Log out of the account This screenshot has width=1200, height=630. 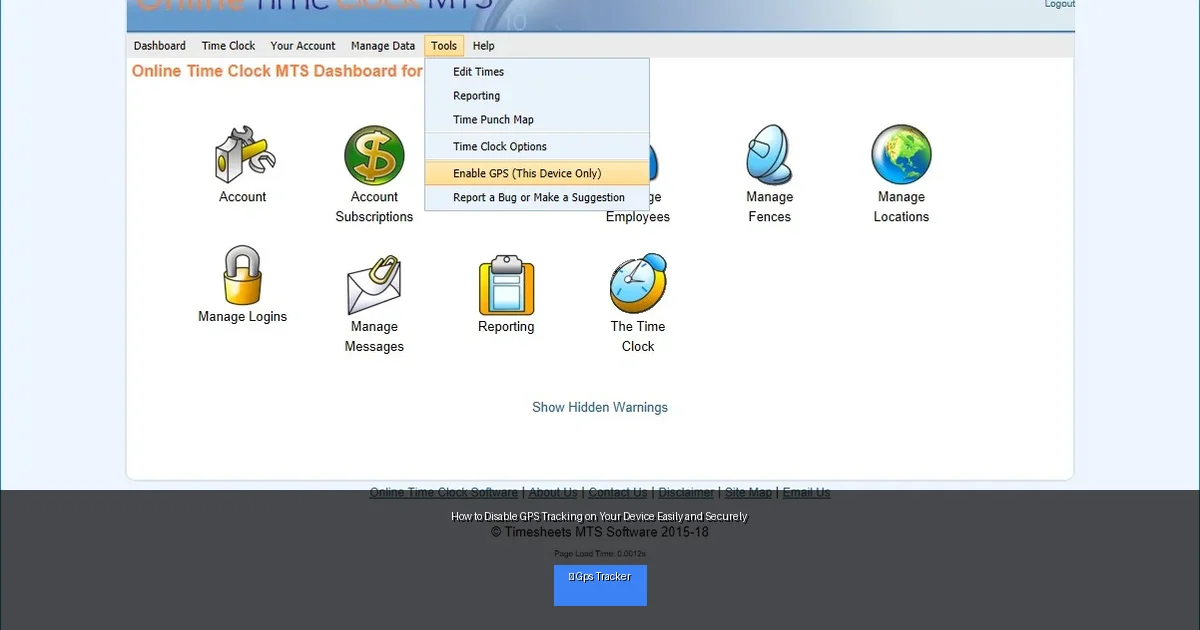pos(1059,4)
